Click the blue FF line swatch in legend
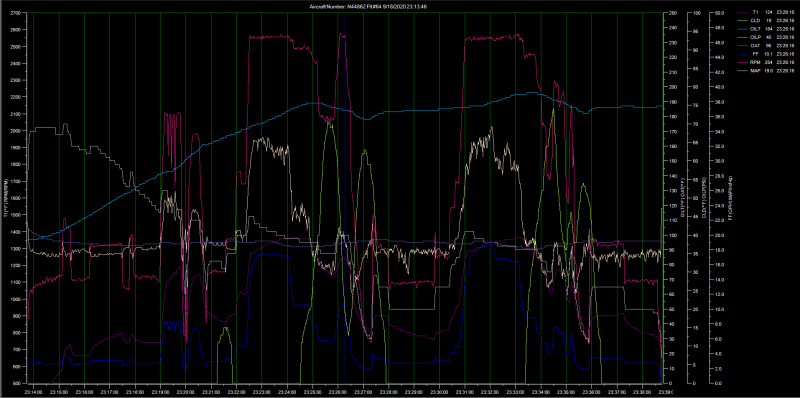 click(743, 54)
